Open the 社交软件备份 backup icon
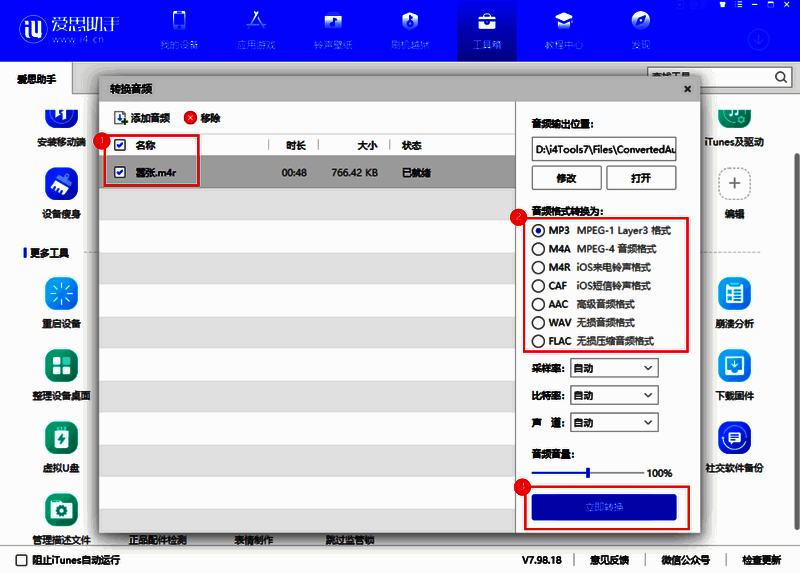This screenshot has width=800, height=573. [735, 438]
